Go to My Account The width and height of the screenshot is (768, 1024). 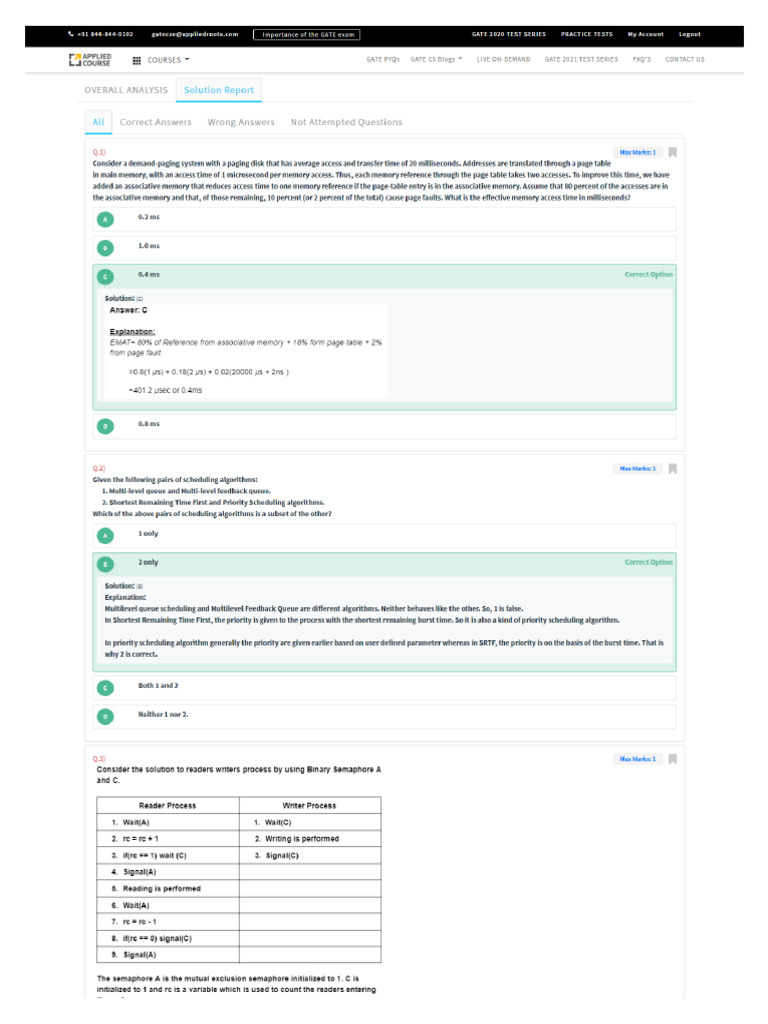pos(645,34)
